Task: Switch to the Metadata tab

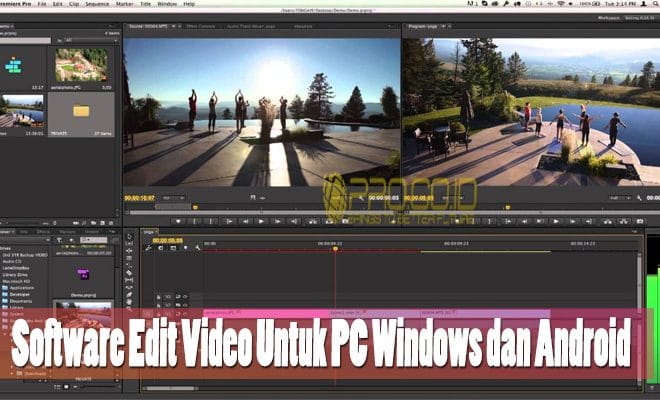Action: tap(303, 26)
